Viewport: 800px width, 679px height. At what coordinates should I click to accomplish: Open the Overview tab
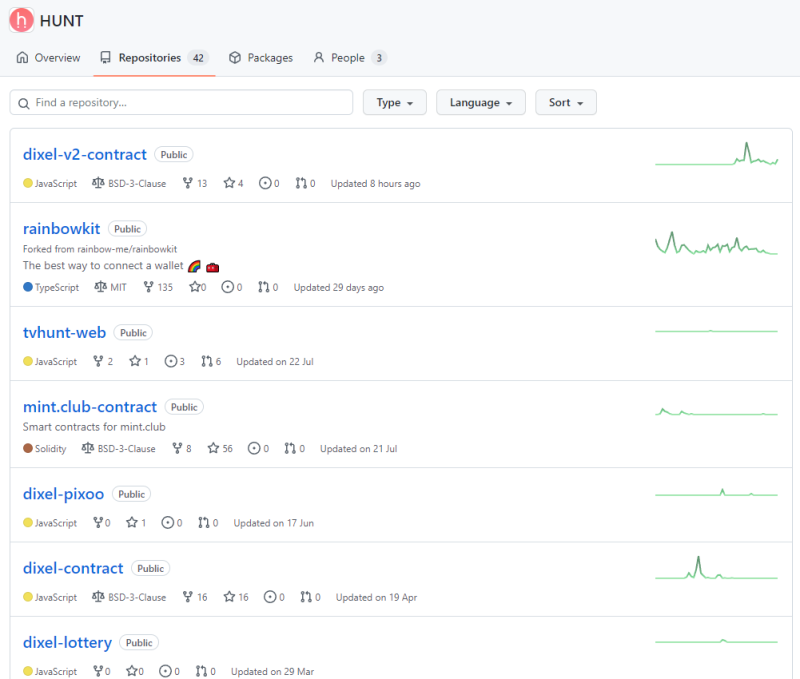[48, 58]
